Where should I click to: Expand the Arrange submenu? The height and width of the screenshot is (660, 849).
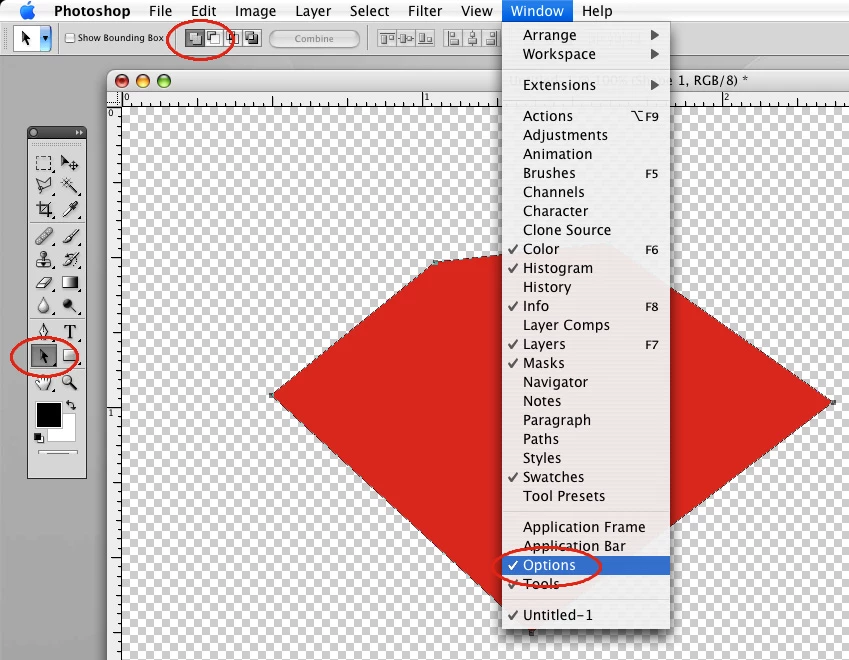coord(586,35)
